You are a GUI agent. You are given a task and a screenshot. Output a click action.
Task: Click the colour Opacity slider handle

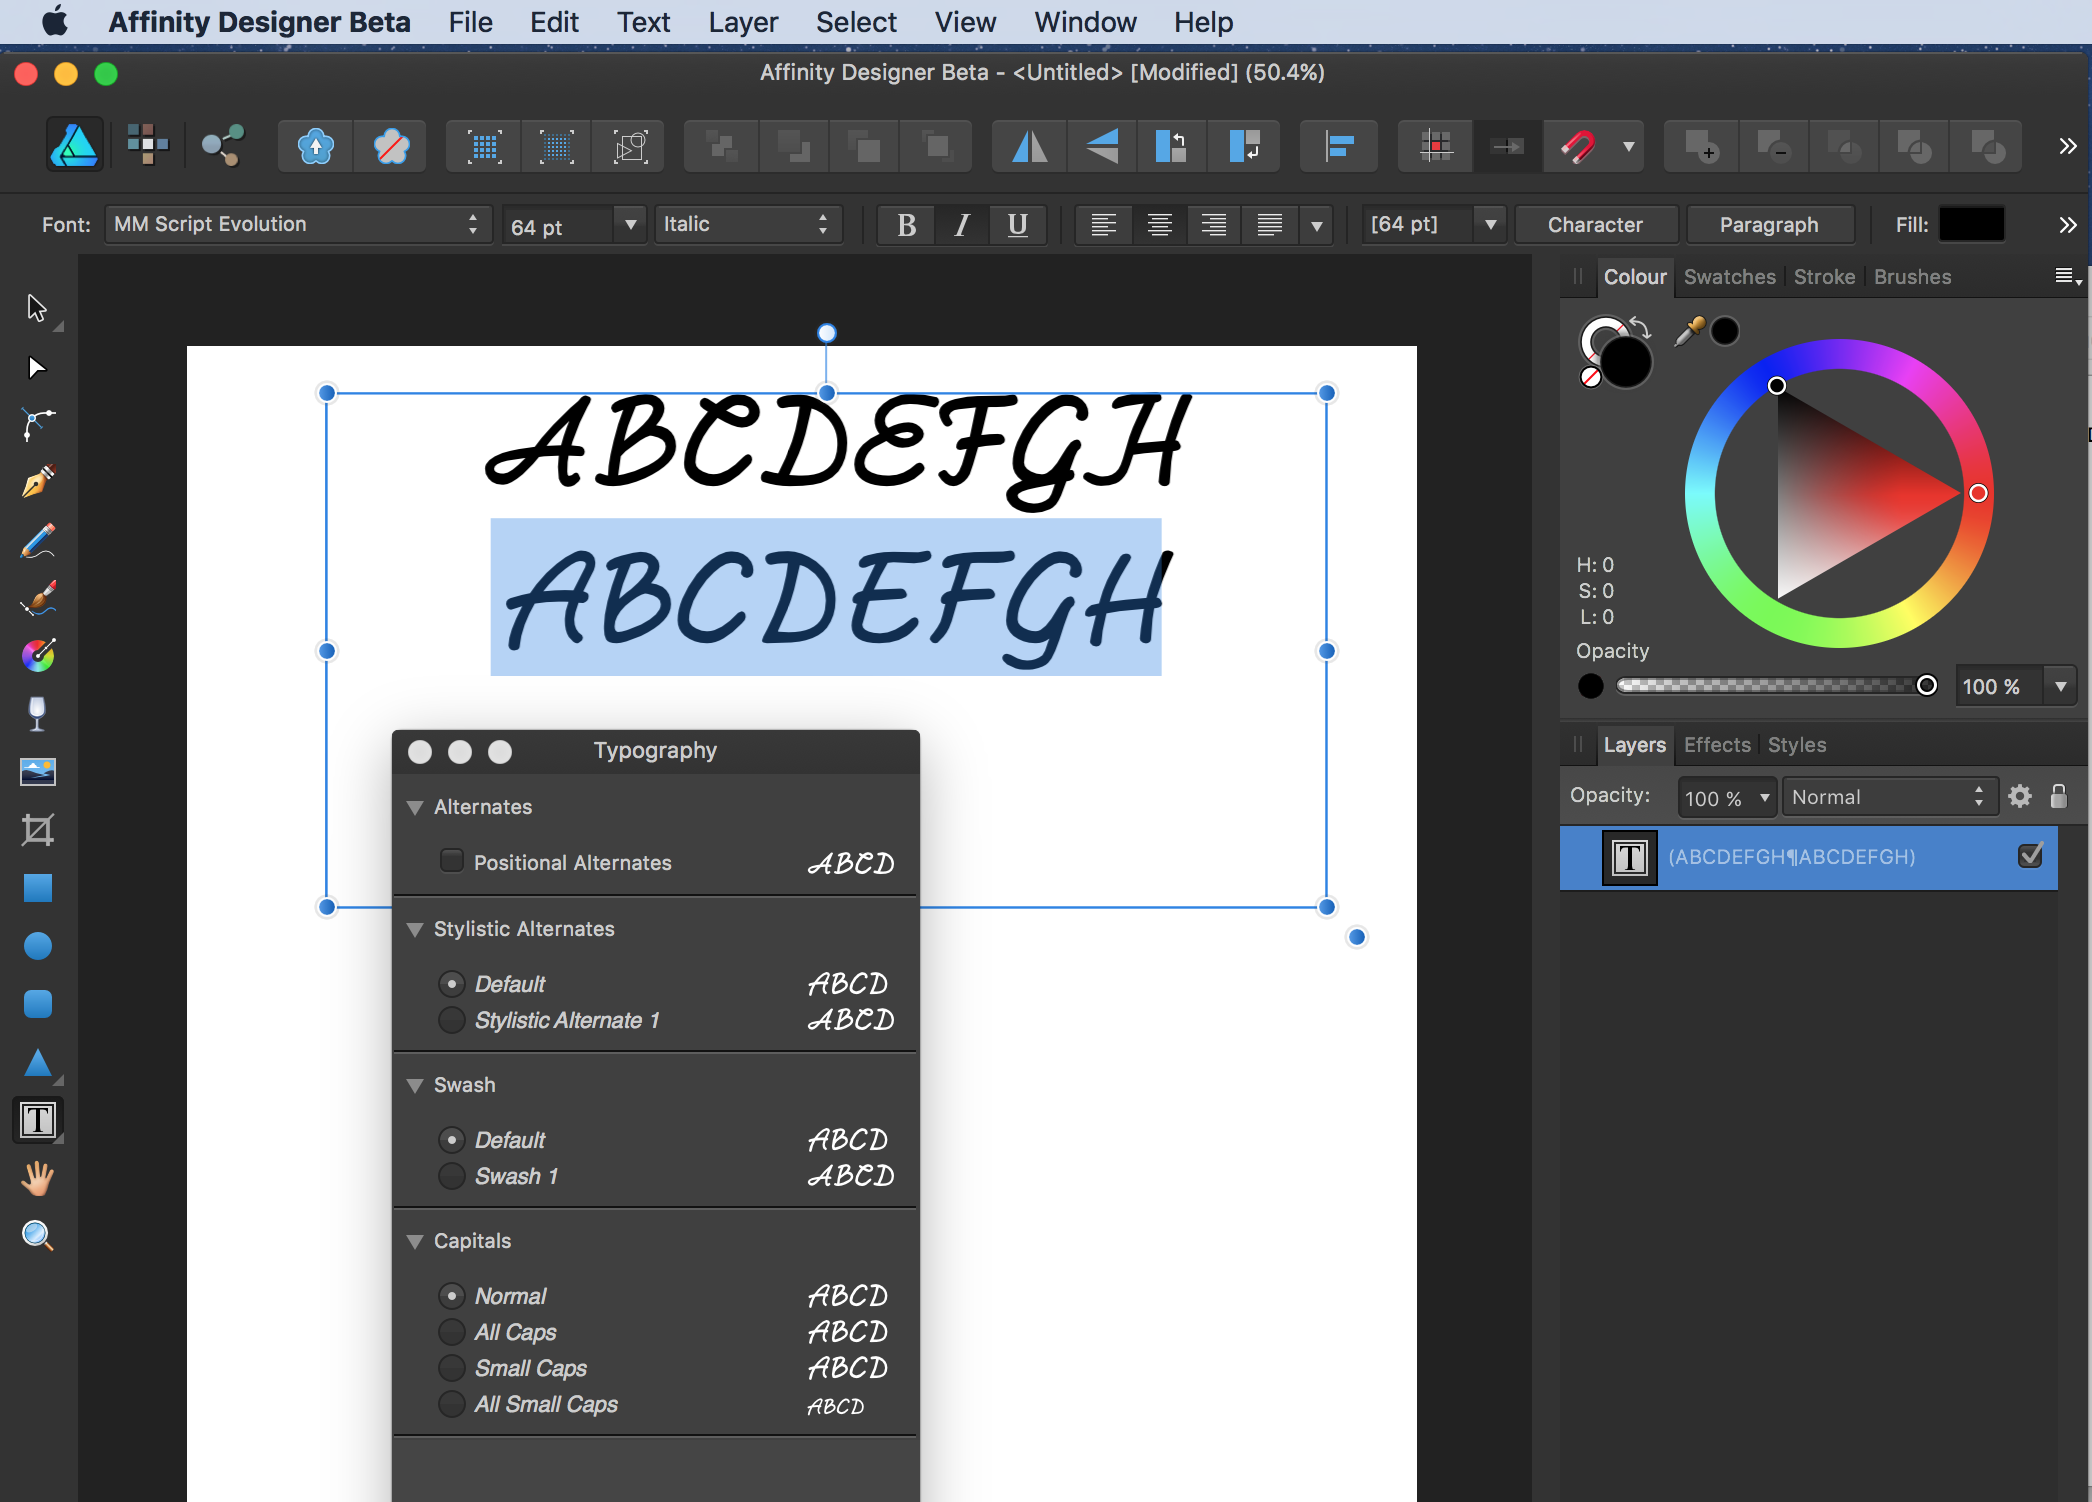pyautogui.click(x=1926, y=685)
